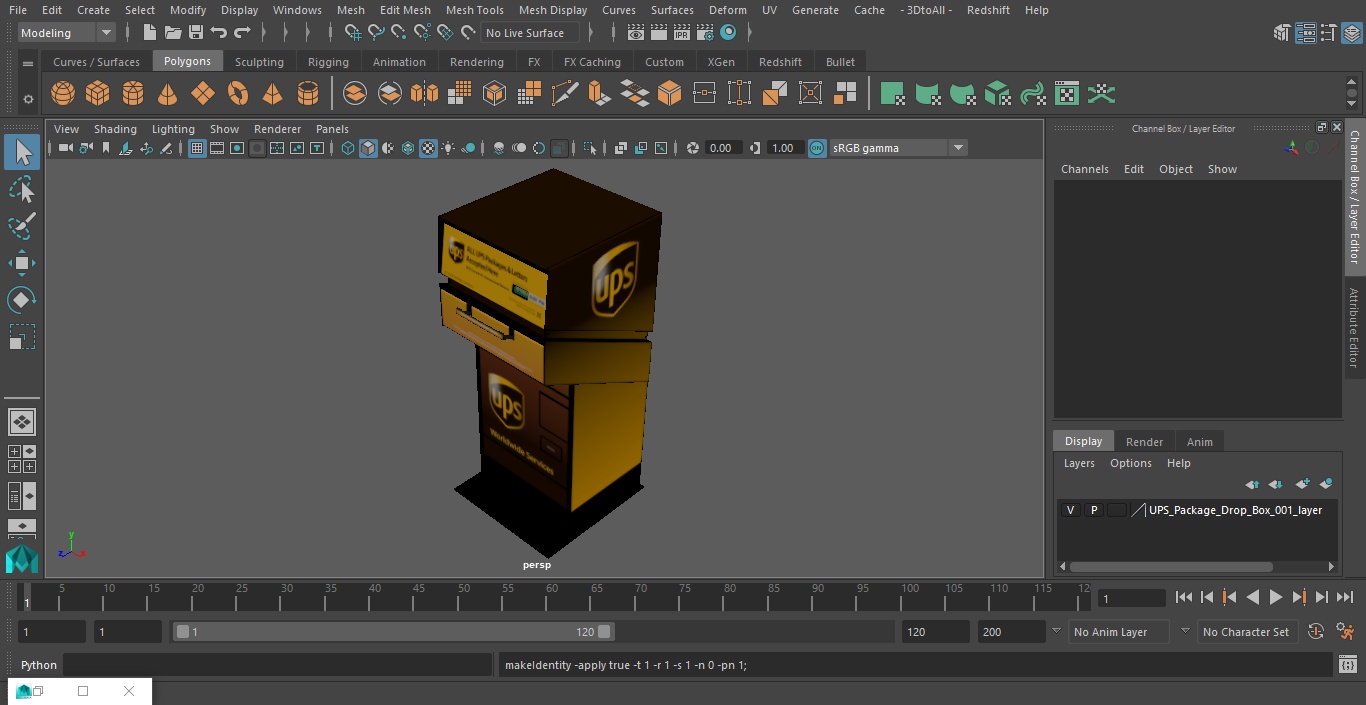This screenshot has height=705, width=1366.
Task: Create a polygon sphere from the shelf
Action: coord(63,94)
